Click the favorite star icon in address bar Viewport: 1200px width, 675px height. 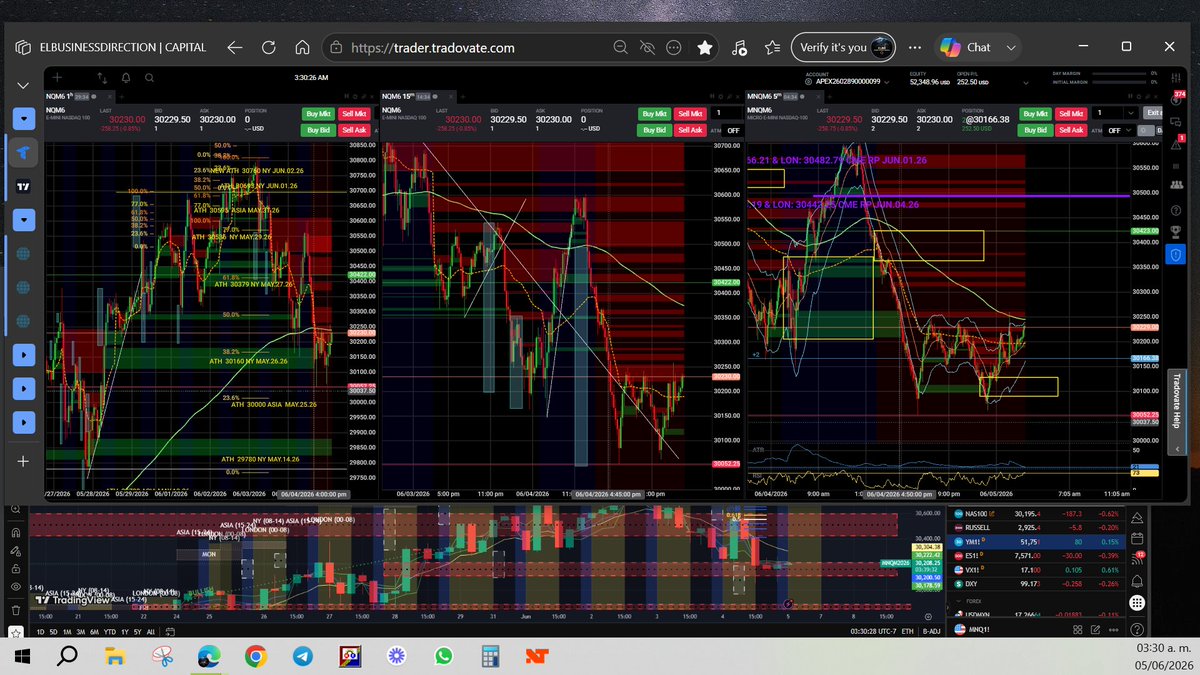[x=705, y=47]
